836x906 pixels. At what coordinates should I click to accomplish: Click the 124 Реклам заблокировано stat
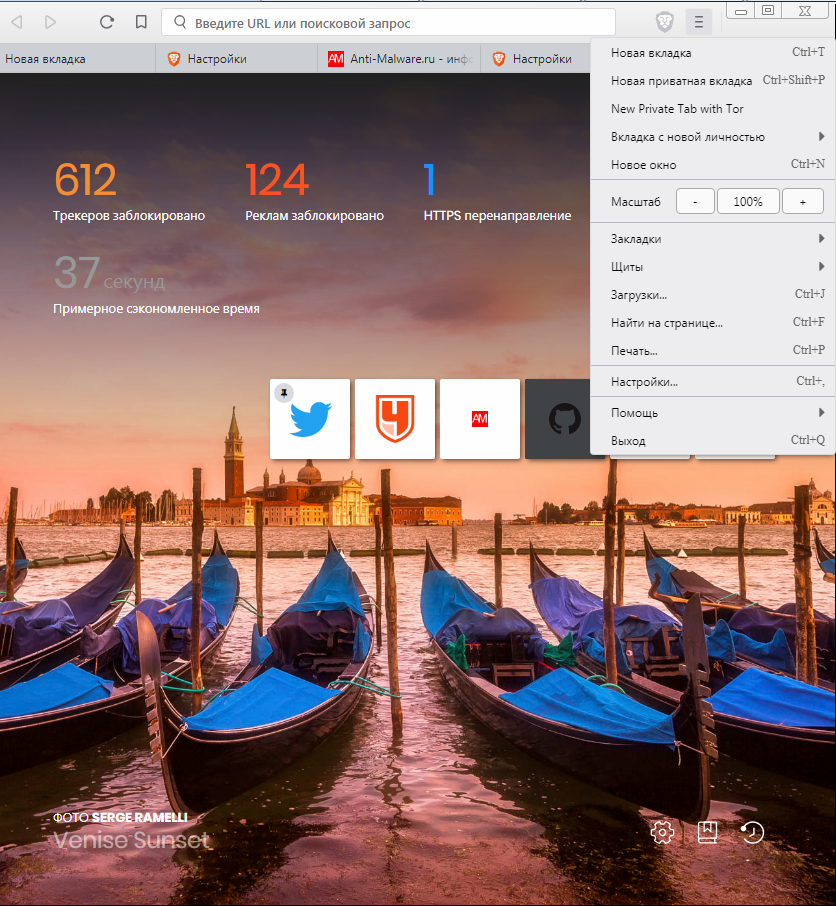[314, 191]
